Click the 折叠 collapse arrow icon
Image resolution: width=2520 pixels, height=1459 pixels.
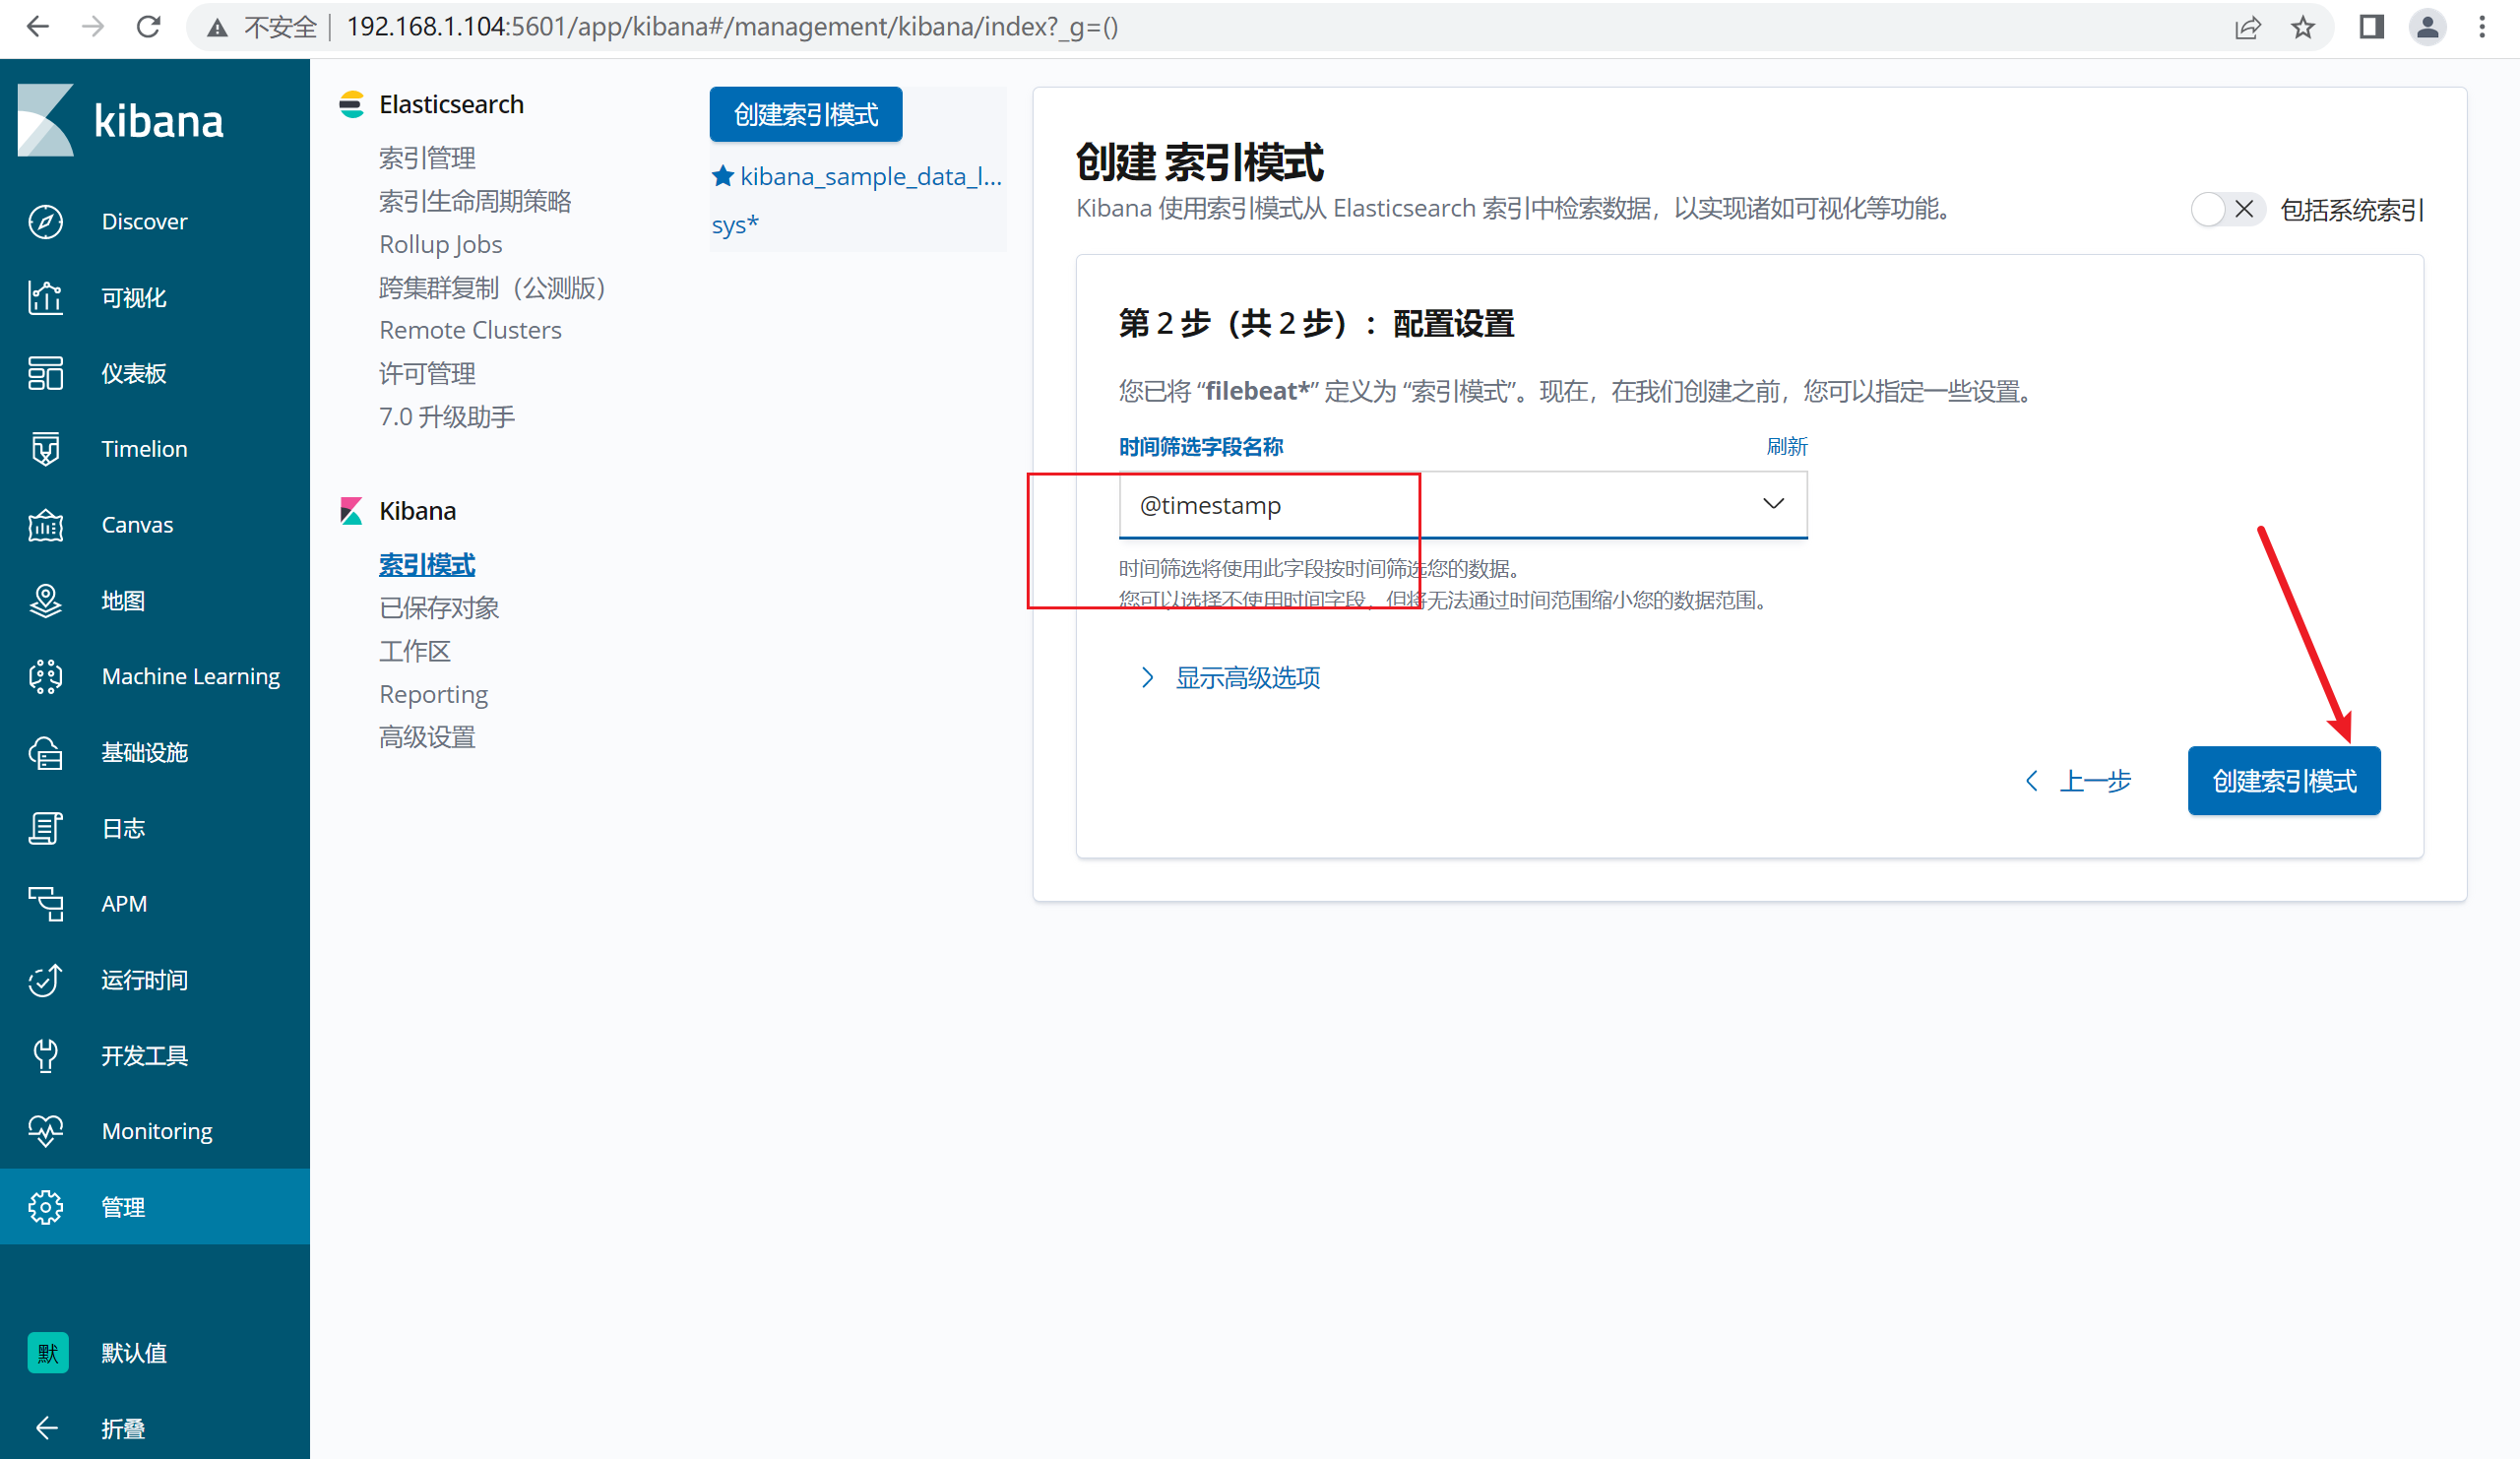[46, 1428]
